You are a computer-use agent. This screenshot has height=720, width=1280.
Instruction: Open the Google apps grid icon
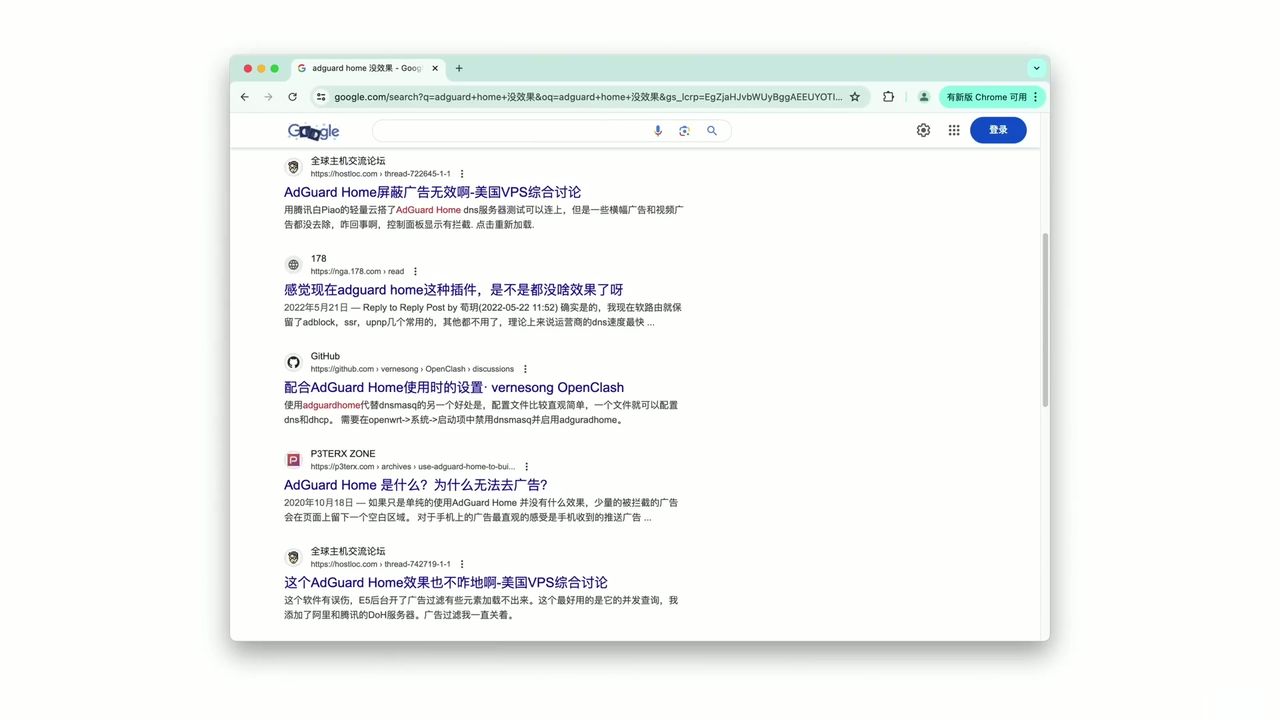(x=954, y=130)
